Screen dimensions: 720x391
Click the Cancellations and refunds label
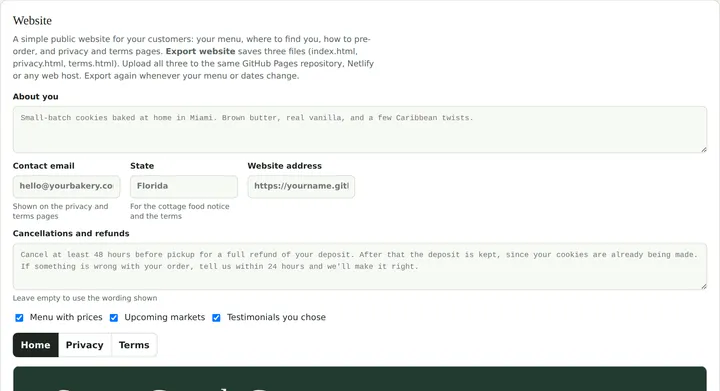71,233
